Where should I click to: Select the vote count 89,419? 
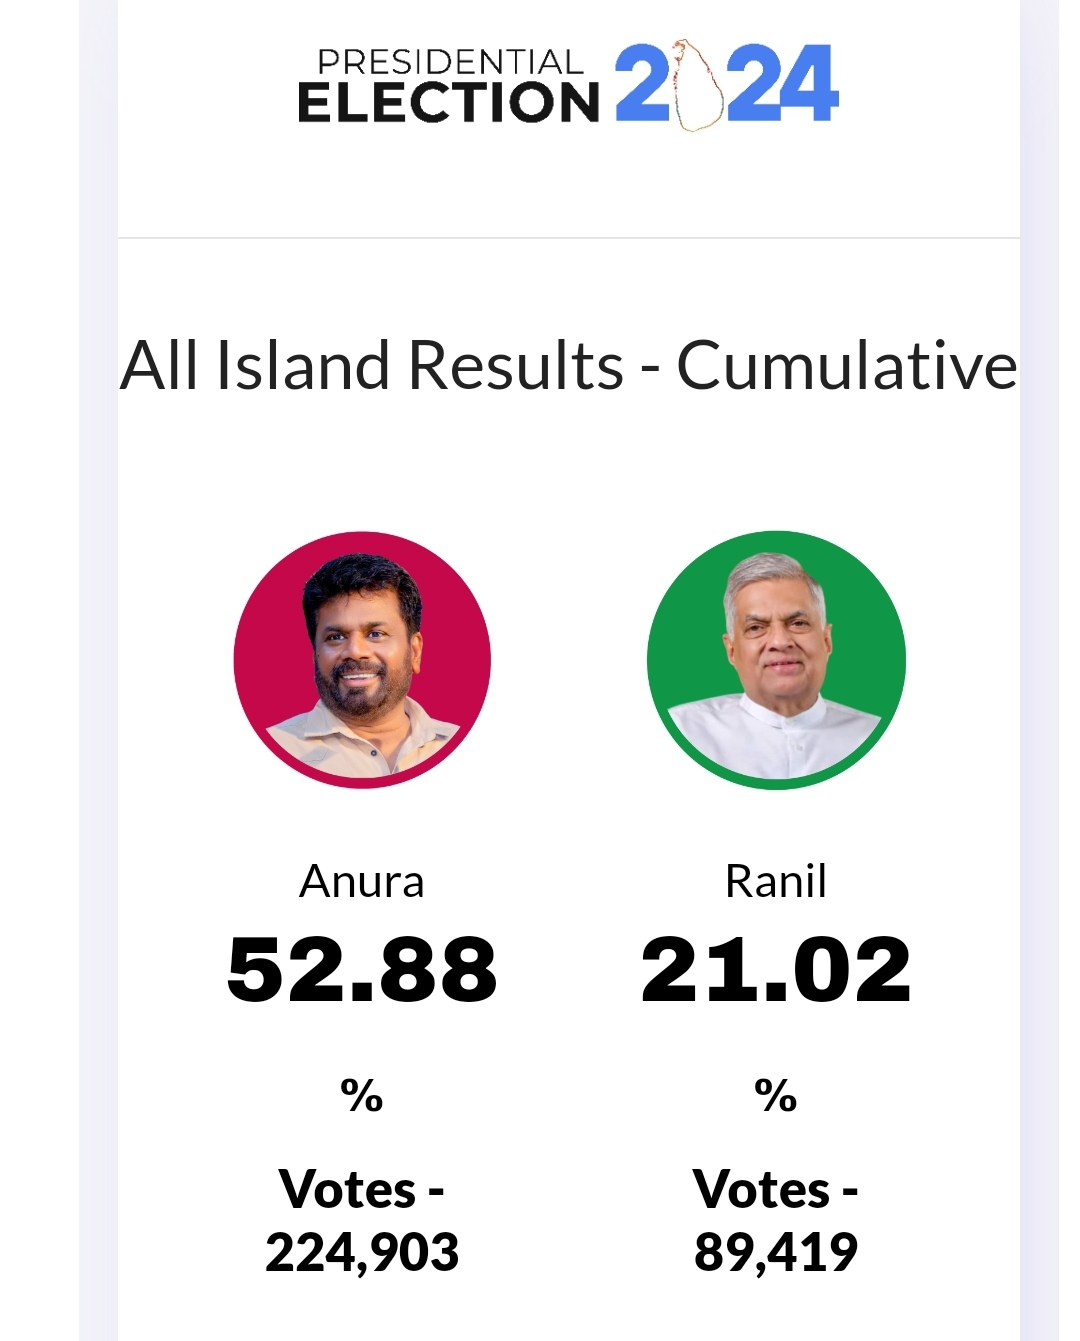(776, 1252)
